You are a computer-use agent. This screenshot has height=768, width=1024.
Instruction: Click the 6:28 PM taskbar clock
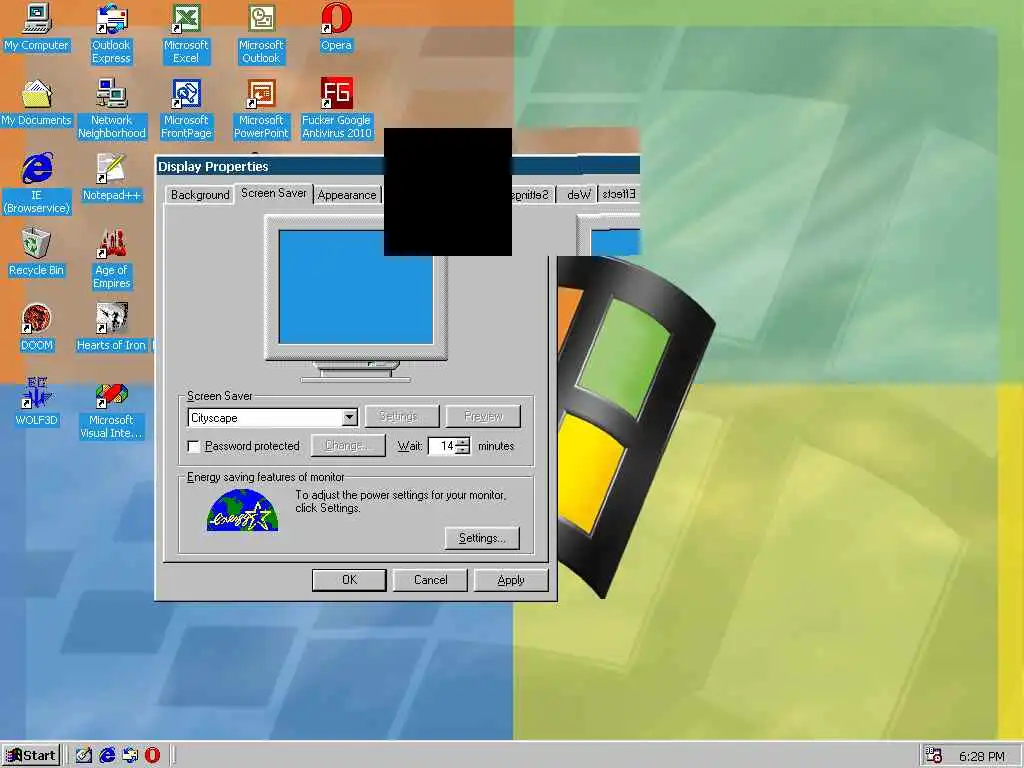pos(982,756)
